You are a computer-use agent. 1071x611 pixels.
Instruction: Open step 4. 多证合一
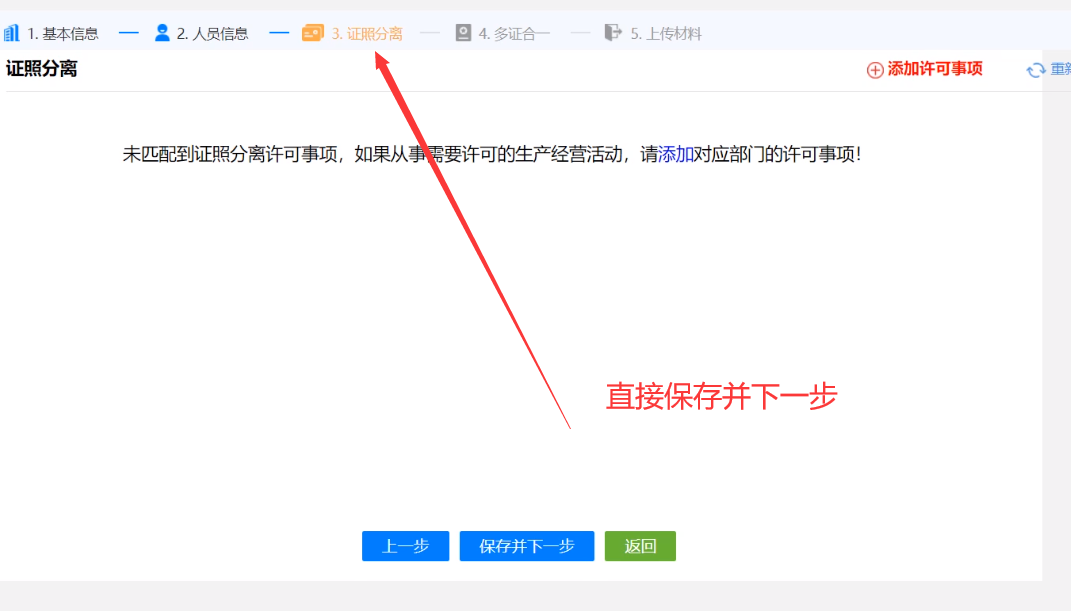514,33
